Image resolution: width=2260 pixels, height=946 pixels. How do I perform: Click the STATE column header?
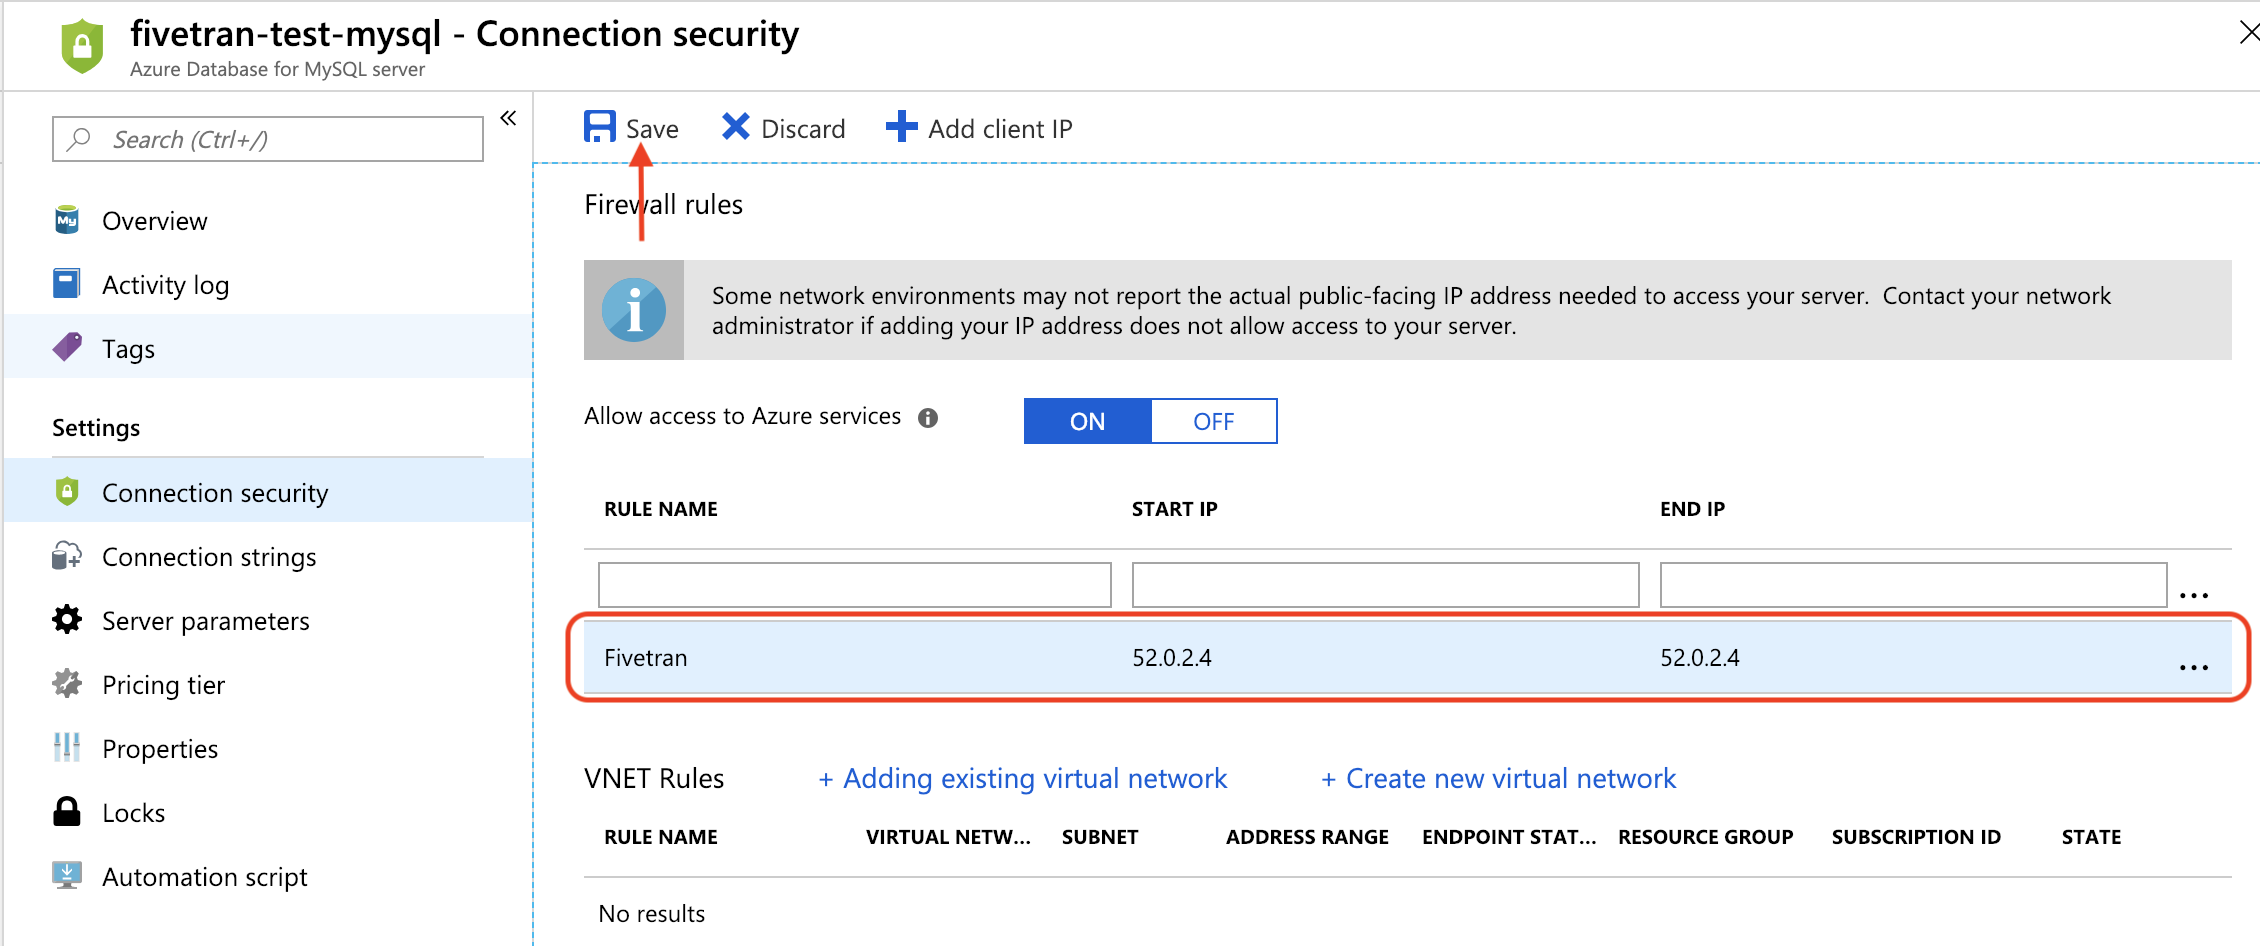pyautogui.click(x=2091, y=837)
